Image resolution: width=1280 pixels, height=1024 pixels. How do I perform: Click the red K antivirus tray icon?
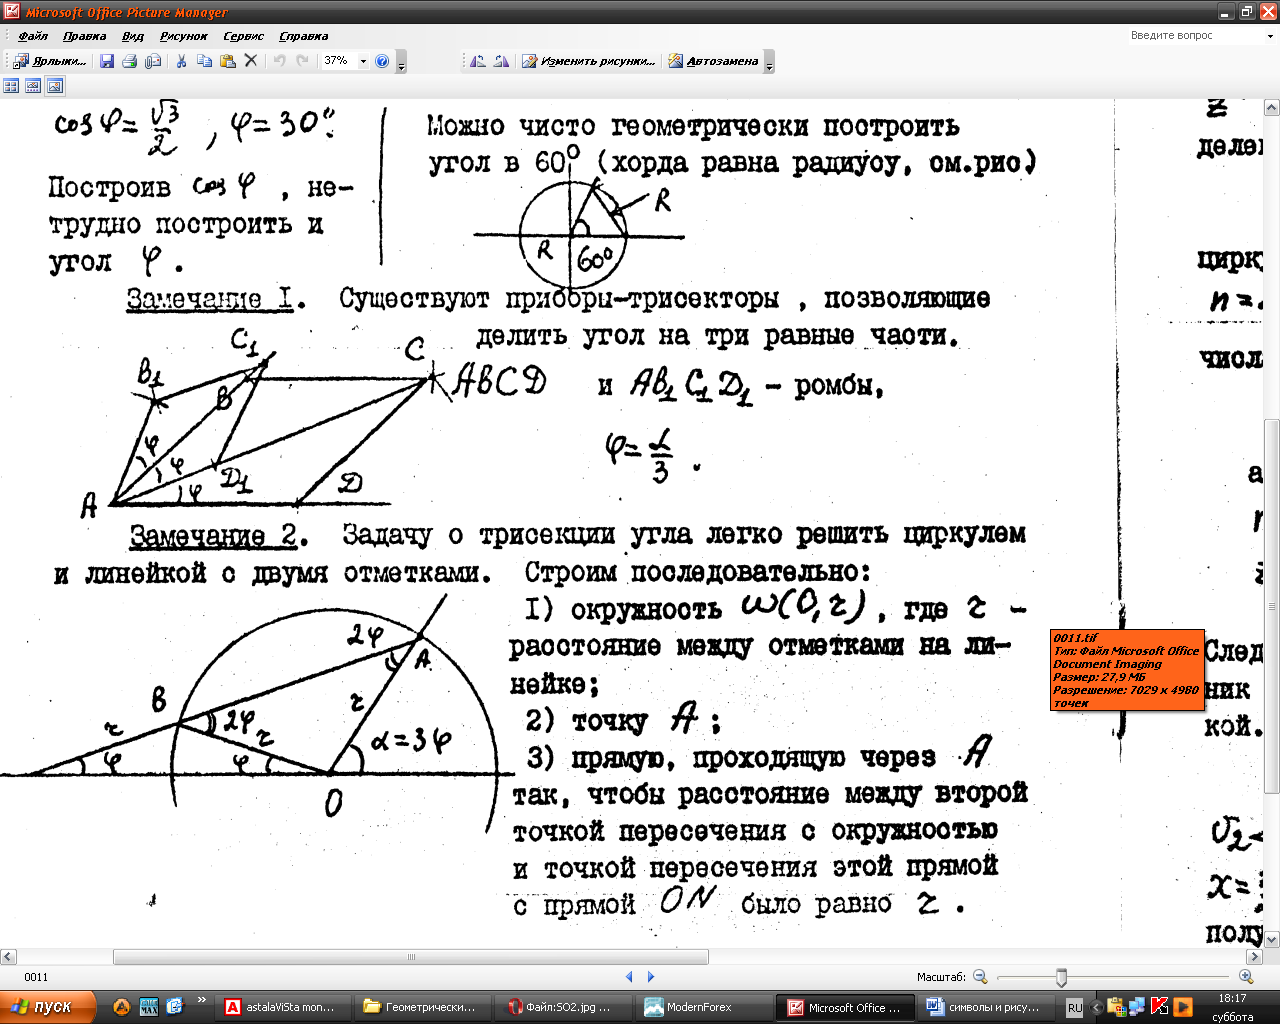coord(1160,1007)
